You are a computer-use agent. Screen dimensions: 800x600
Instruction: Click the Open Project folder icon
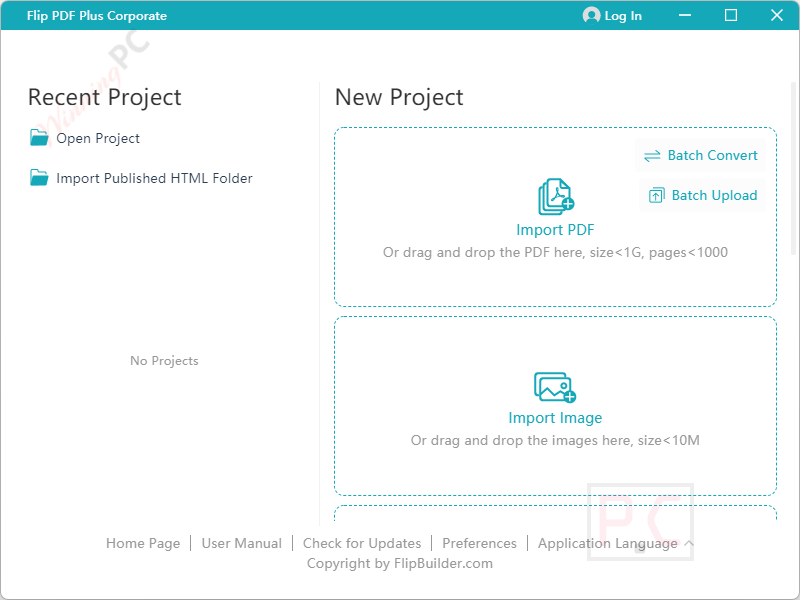(x=39, y=138)
